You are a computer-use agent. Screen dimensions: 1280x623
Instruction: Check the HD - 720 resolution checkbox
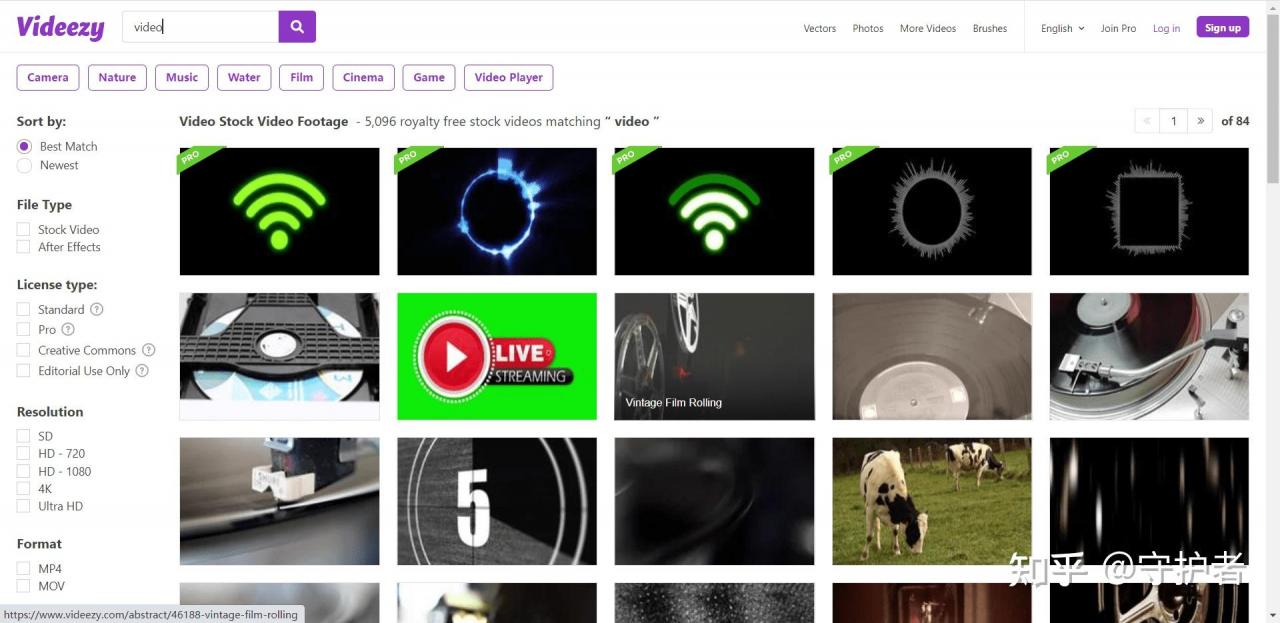click(23, 454)
